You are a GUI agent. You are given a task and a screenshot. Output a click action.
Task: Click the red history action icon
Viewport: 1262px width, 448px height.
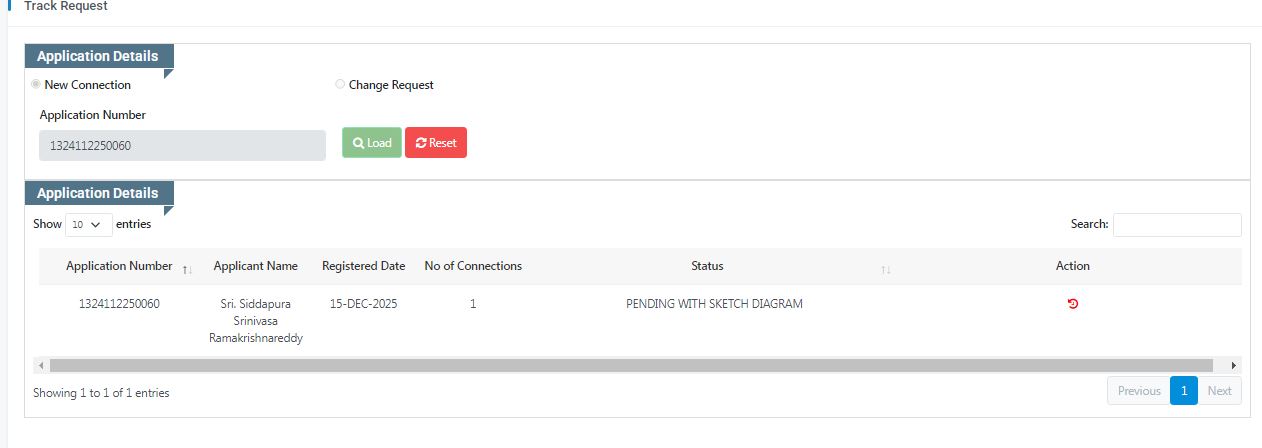click(x=1073, y=304)
